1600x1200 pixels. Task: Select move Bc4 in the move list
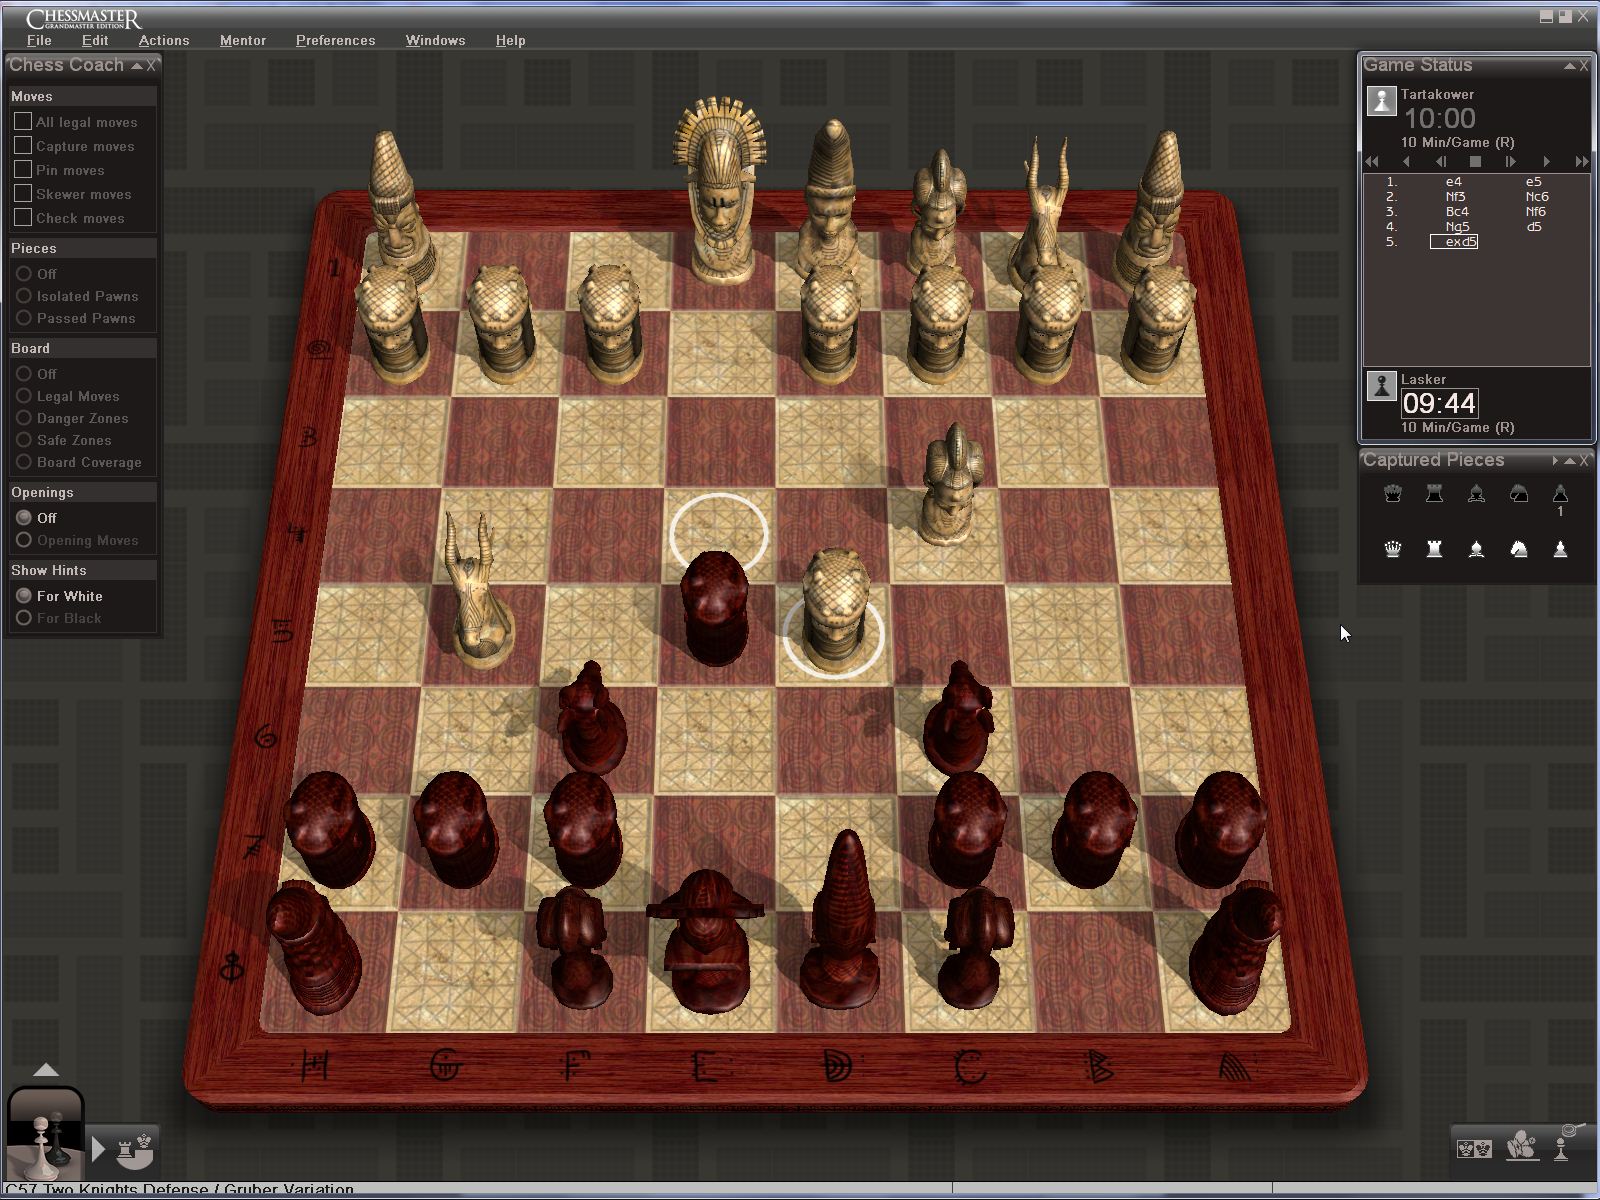click(x=1457, y=211)
